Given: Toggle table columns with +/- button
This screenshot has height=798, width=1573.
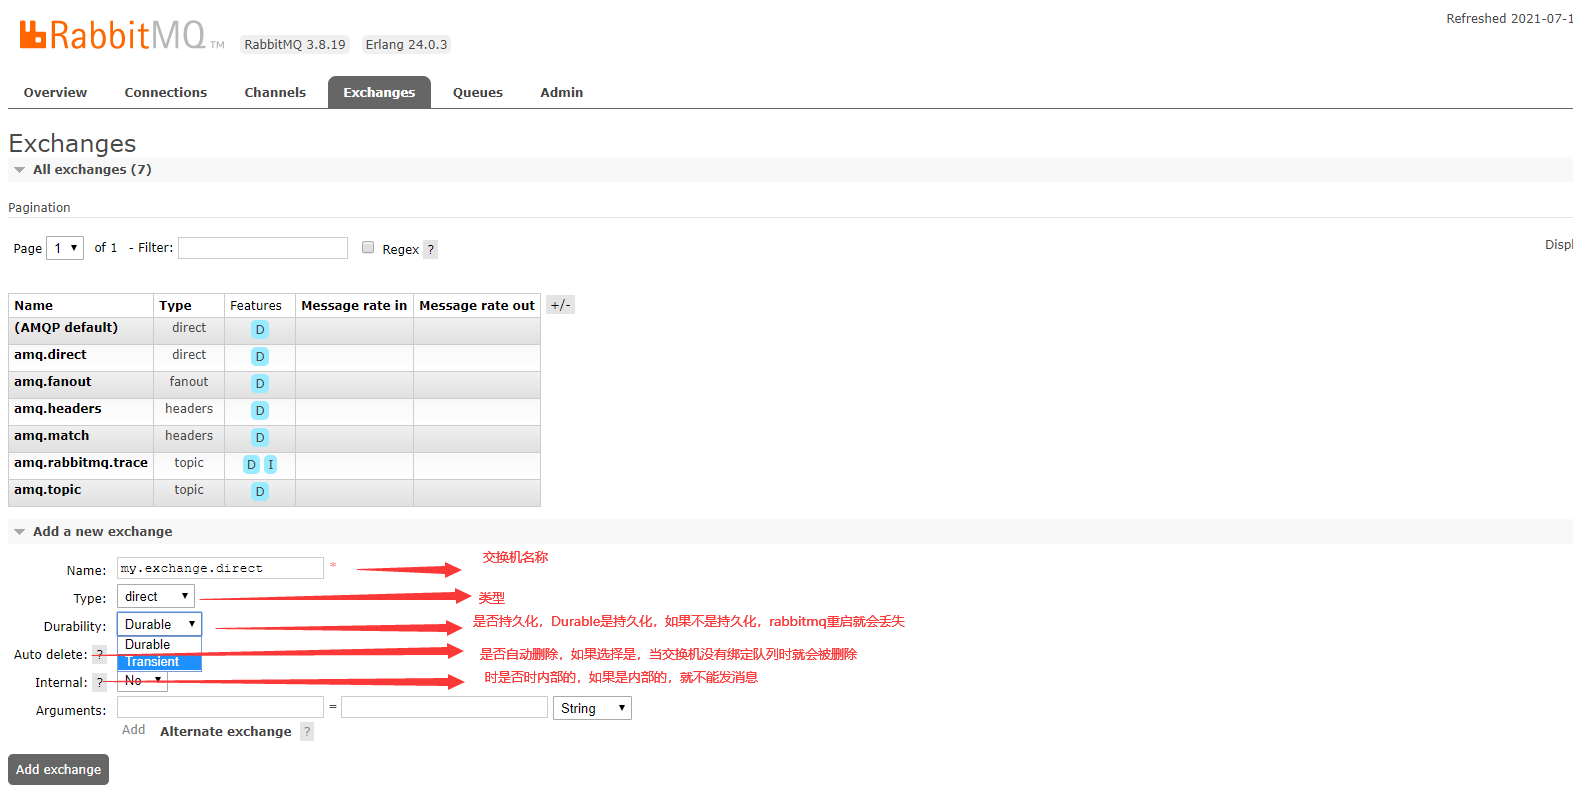Looking at the screenshot, I should pos(560,305).
